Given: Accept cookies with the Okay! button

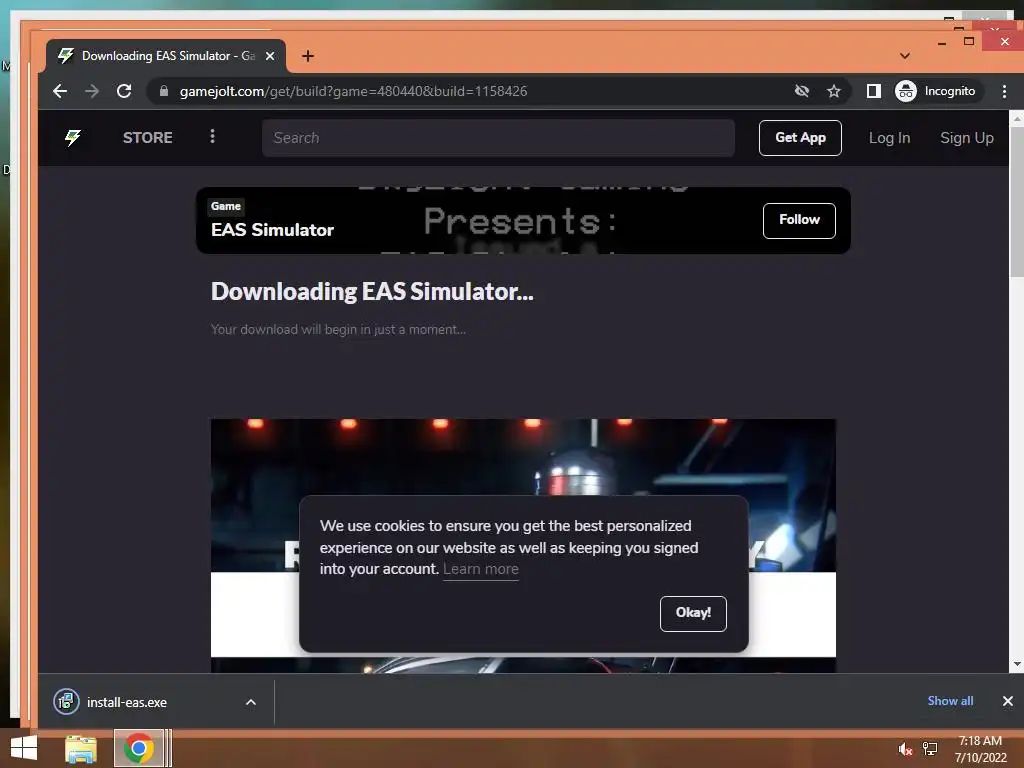Looking at the screenshot, I should (x=693, y=613).
